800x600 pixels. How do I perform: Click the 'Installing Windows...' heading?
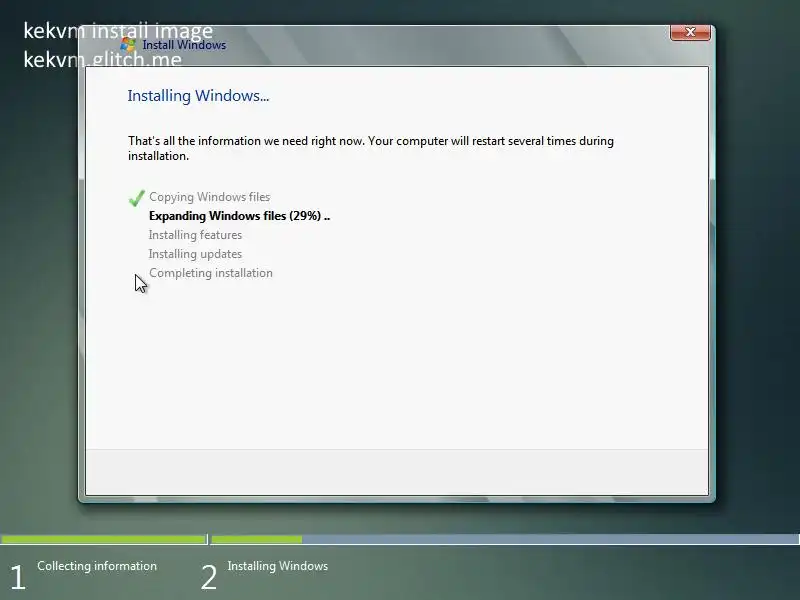click(x=198, y=96)
